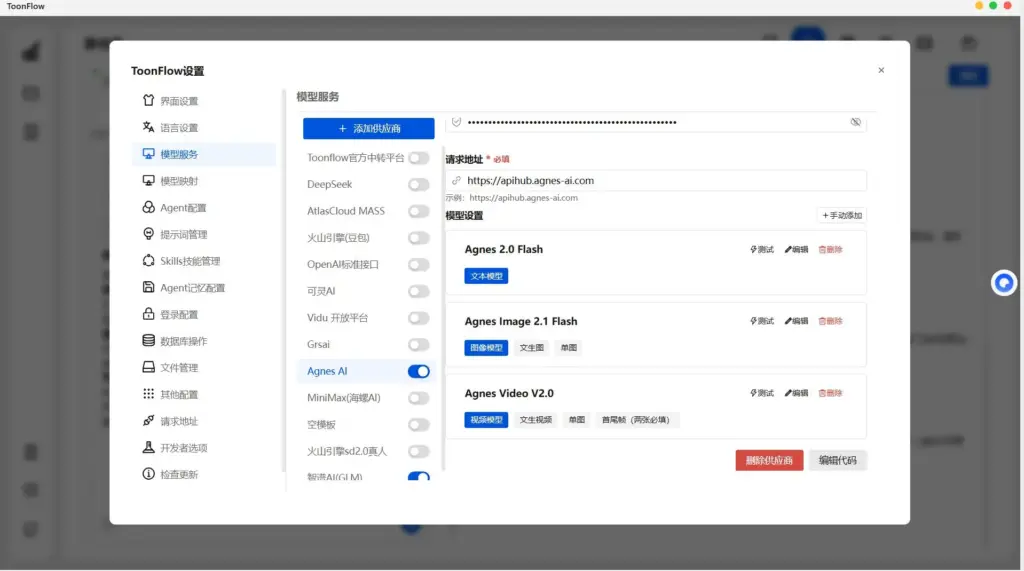Test the Agnes Video V2.0 model
This screenshot has height=571, width=1024.
(761, 393)
